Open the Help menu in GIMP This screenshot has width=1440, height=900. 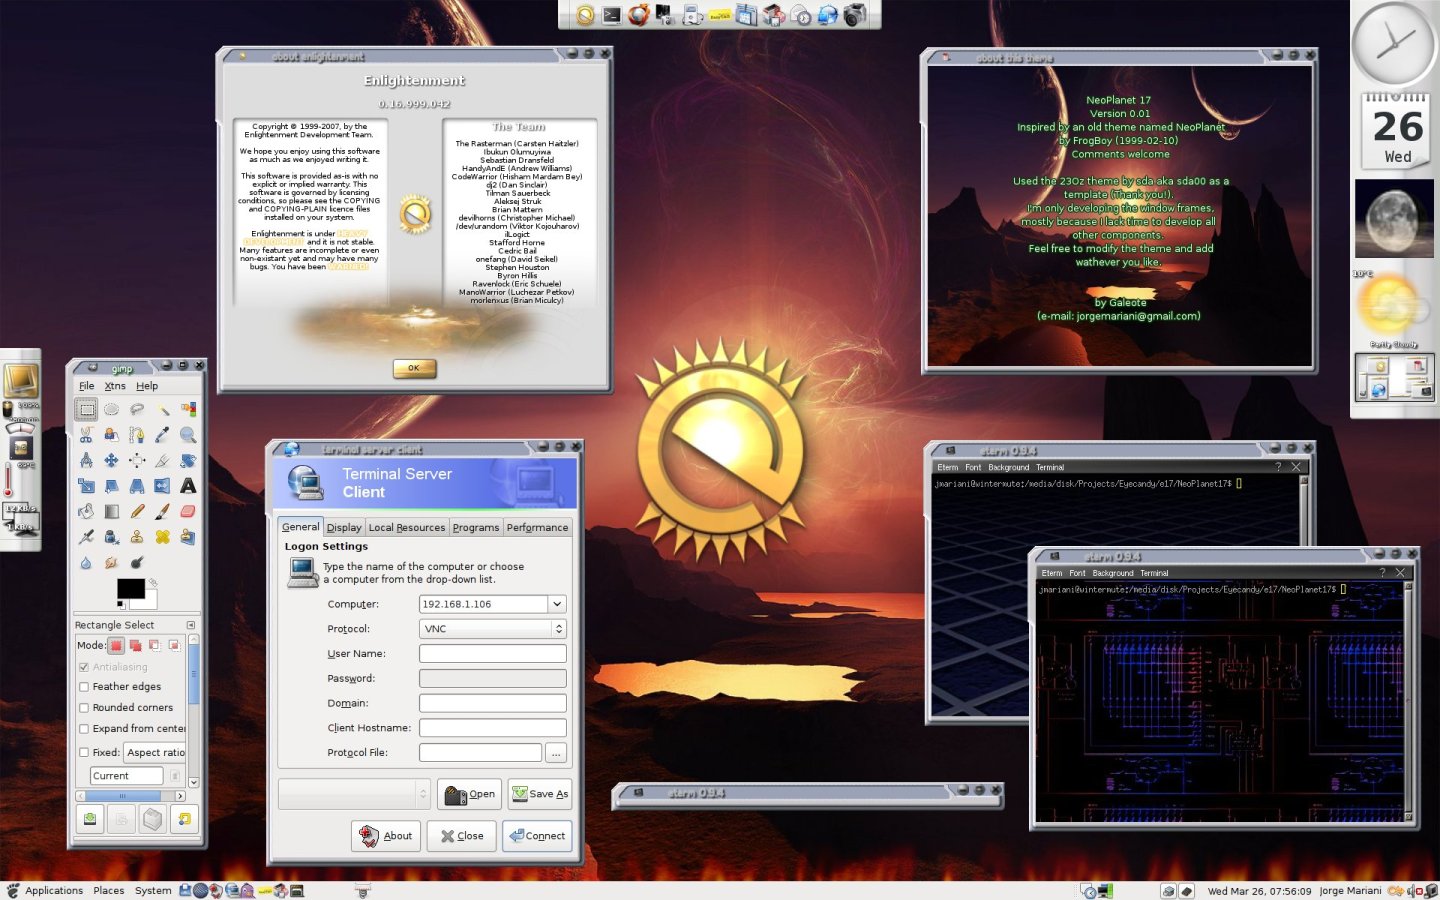147,386
